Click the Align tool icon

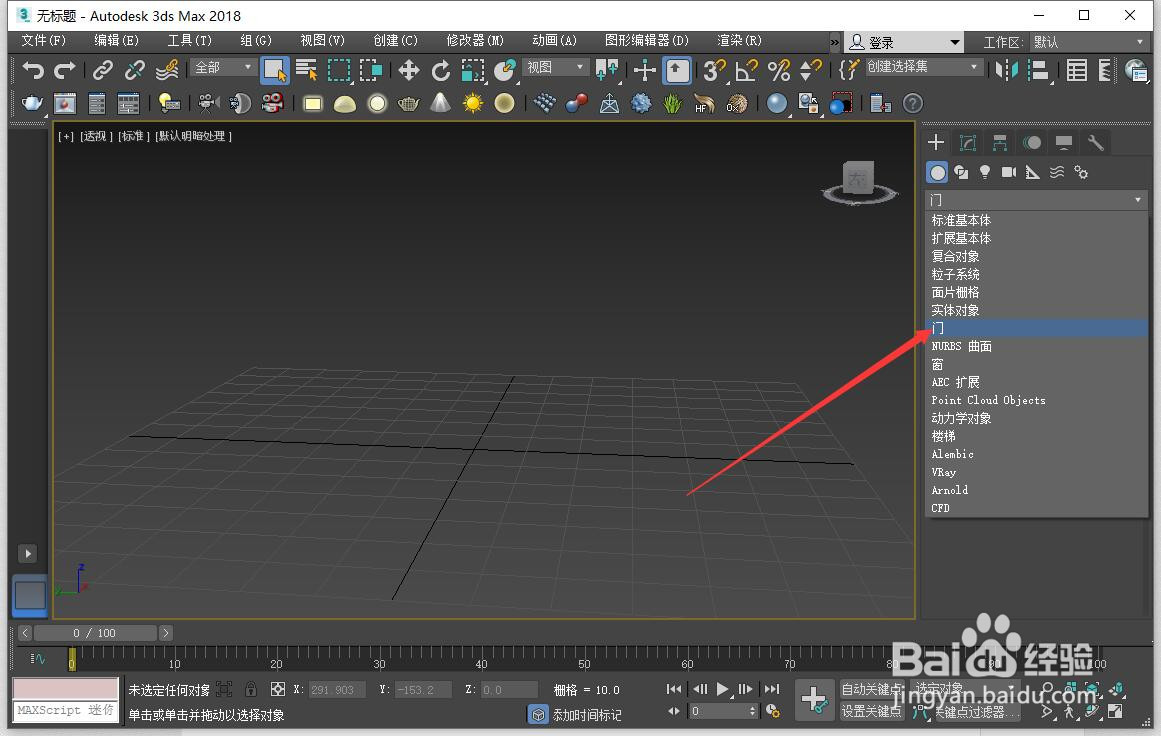point(1039,70)
